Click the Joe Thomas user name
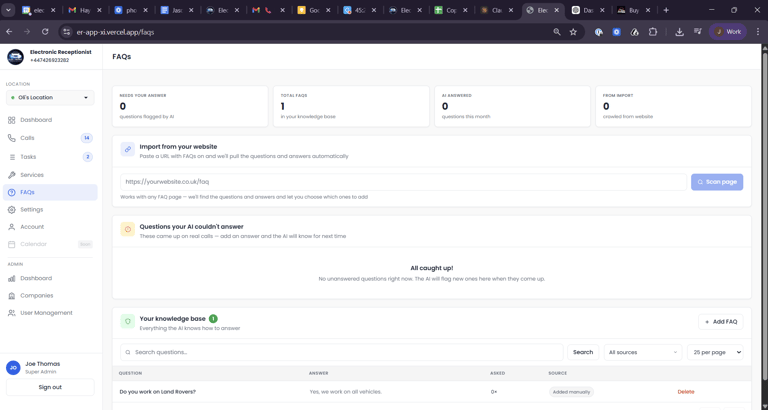Screen dimensions: 768x410 (x=43, y=364)
